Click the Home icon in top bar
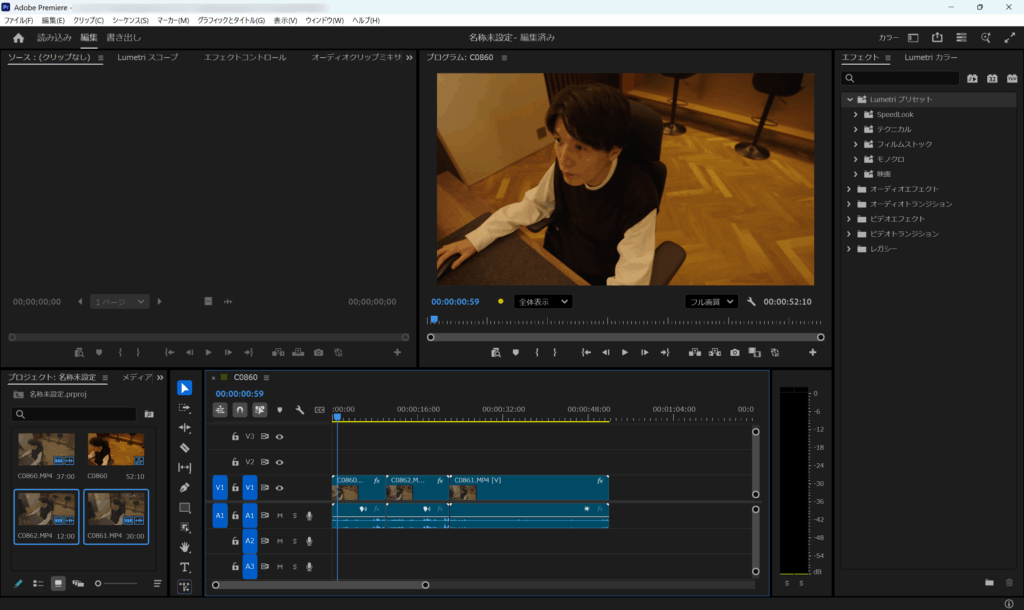 click(18, 38)
